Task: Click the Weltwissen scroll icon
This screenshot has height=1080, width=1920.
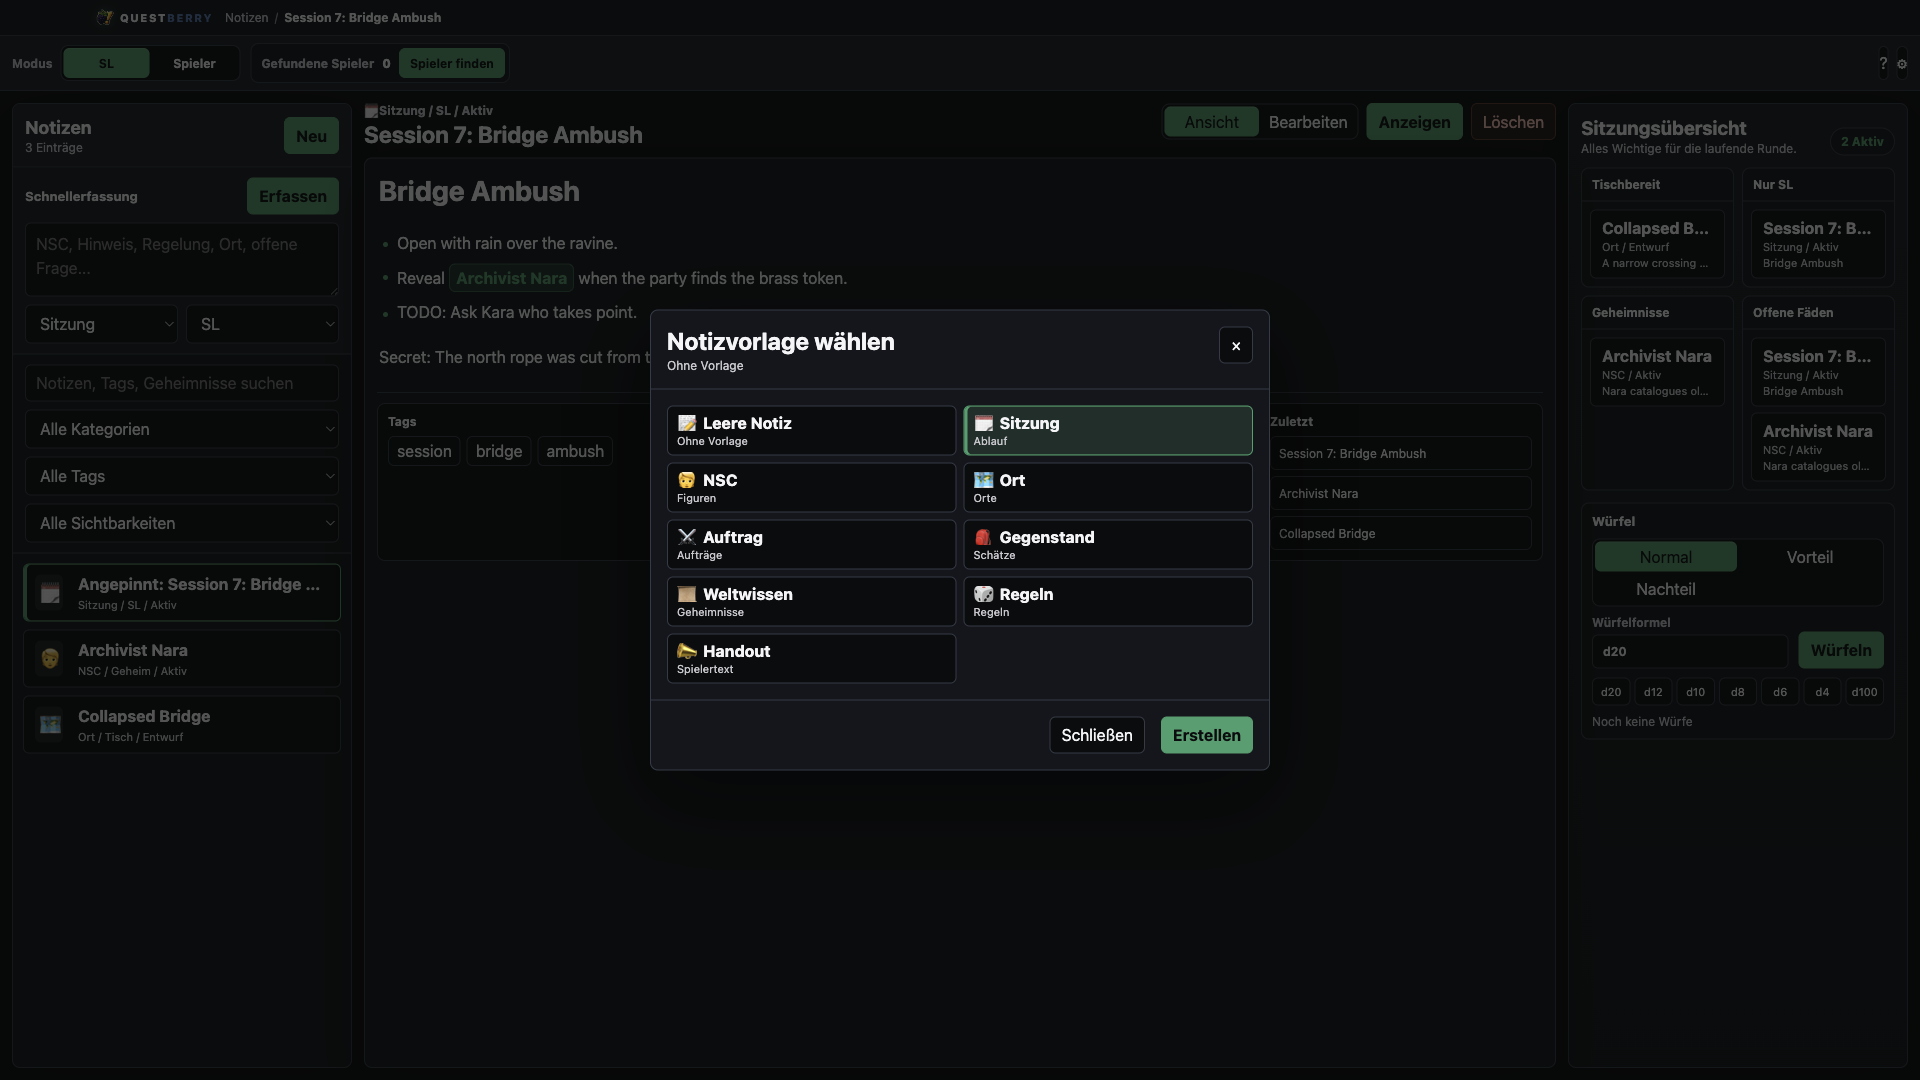Action: [687, 594]
